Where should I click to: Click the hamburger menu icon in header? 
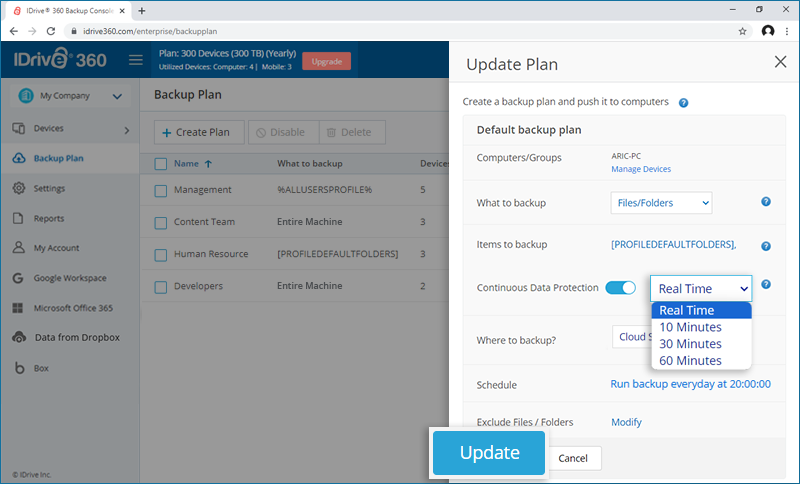click(x=135, y=60)
